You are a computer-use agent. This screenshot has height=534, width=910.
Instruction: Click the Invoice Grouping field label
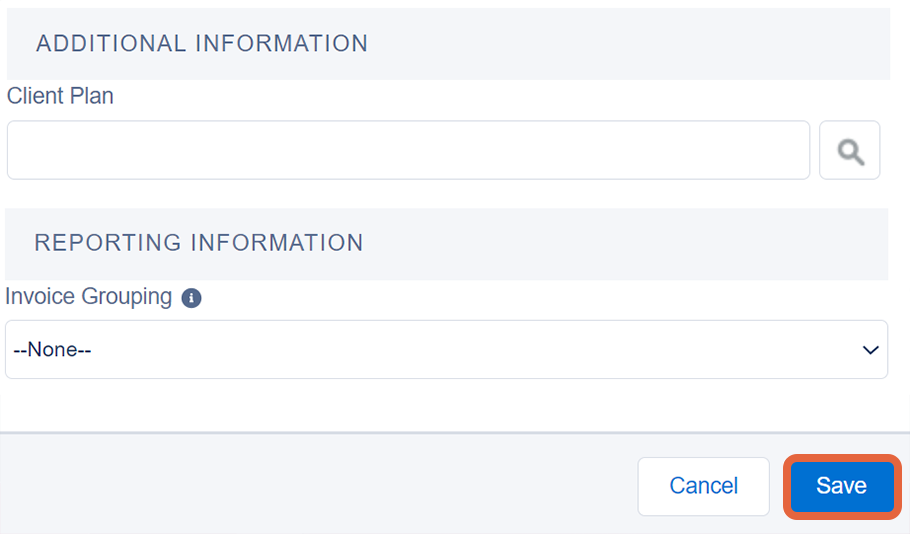(x=88, y=297)
